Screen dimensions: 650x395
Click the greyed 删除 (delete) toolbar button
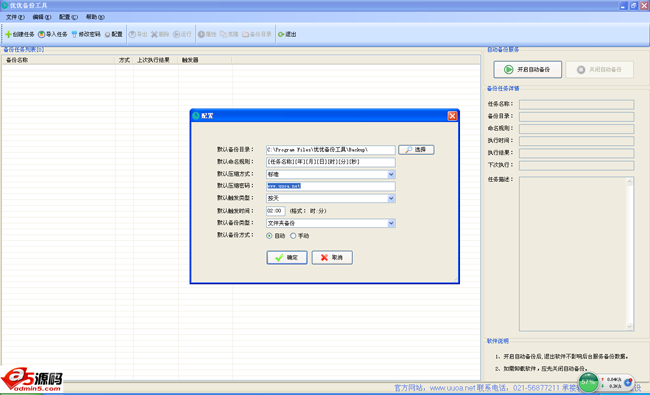point(160,34)
